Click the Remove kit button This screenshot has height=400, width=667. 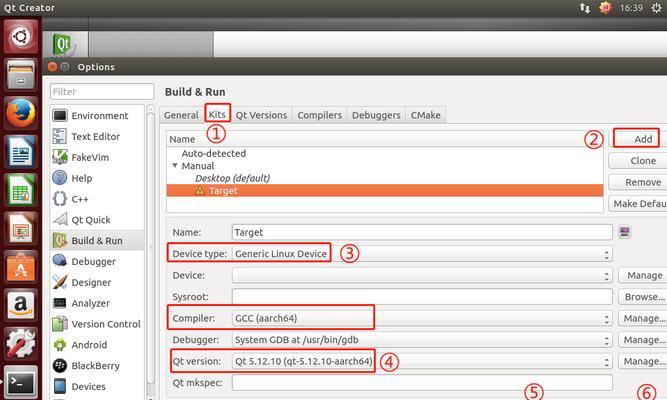pyautogui.click(x=638, y=182)
